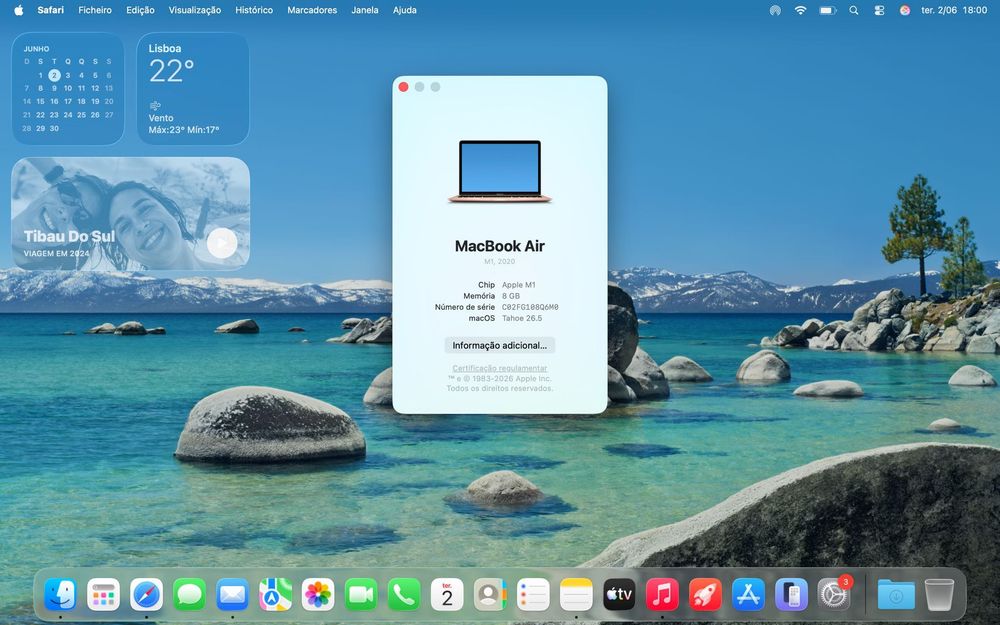The width and height of the screenshot is (1000, 625).
Task: Open Mail app in Dock
Action: (232, 594)
